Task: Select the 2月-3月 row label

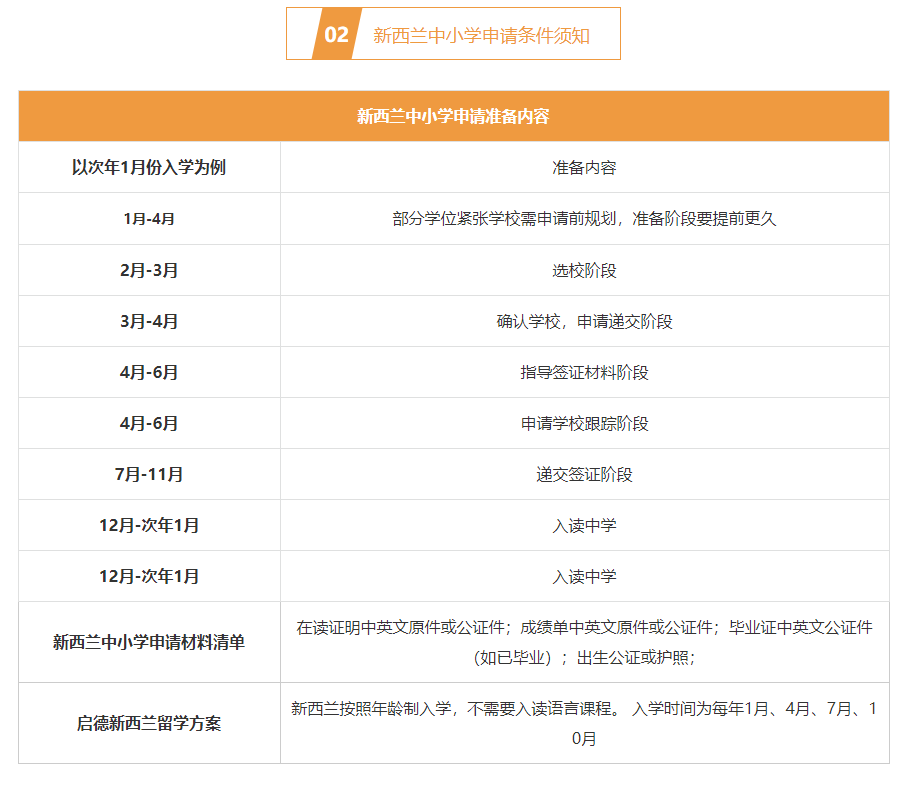Action: click(x=148, y=269)
